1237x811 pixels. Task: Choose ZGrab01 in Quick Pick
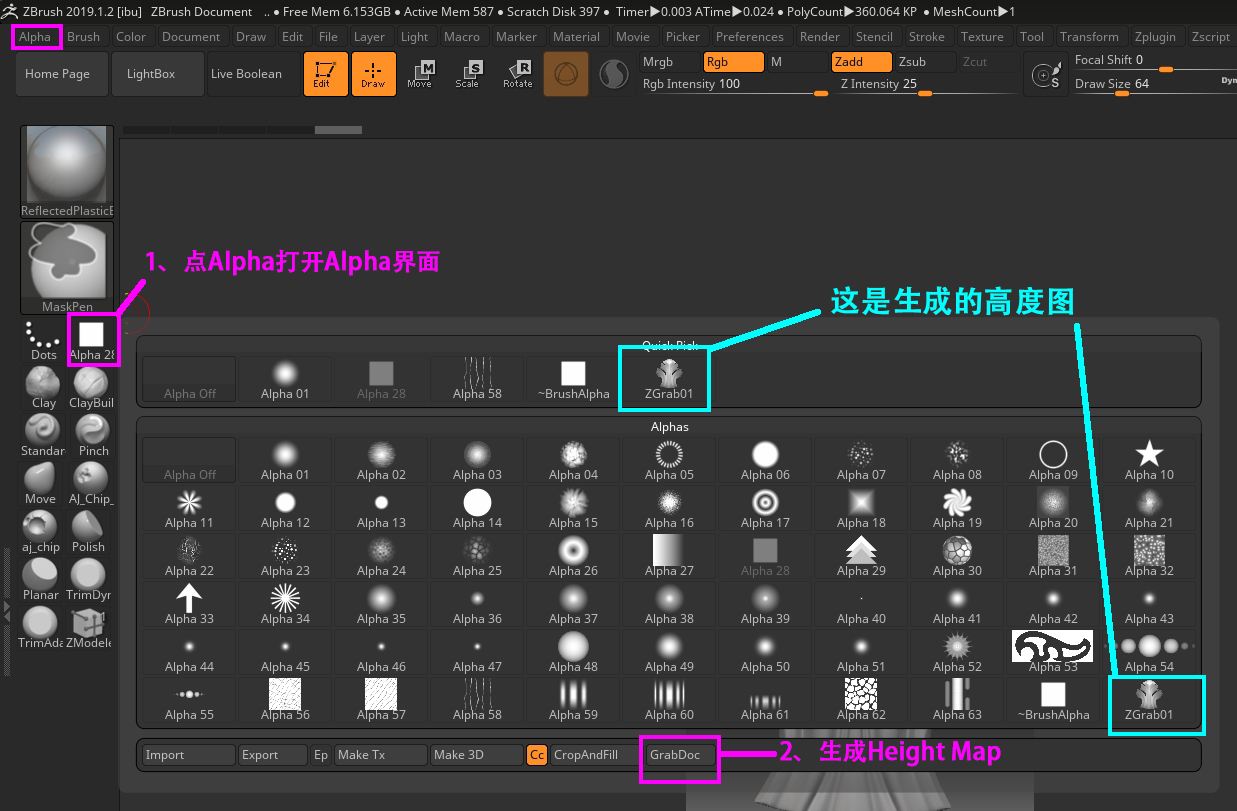(669, 379)
